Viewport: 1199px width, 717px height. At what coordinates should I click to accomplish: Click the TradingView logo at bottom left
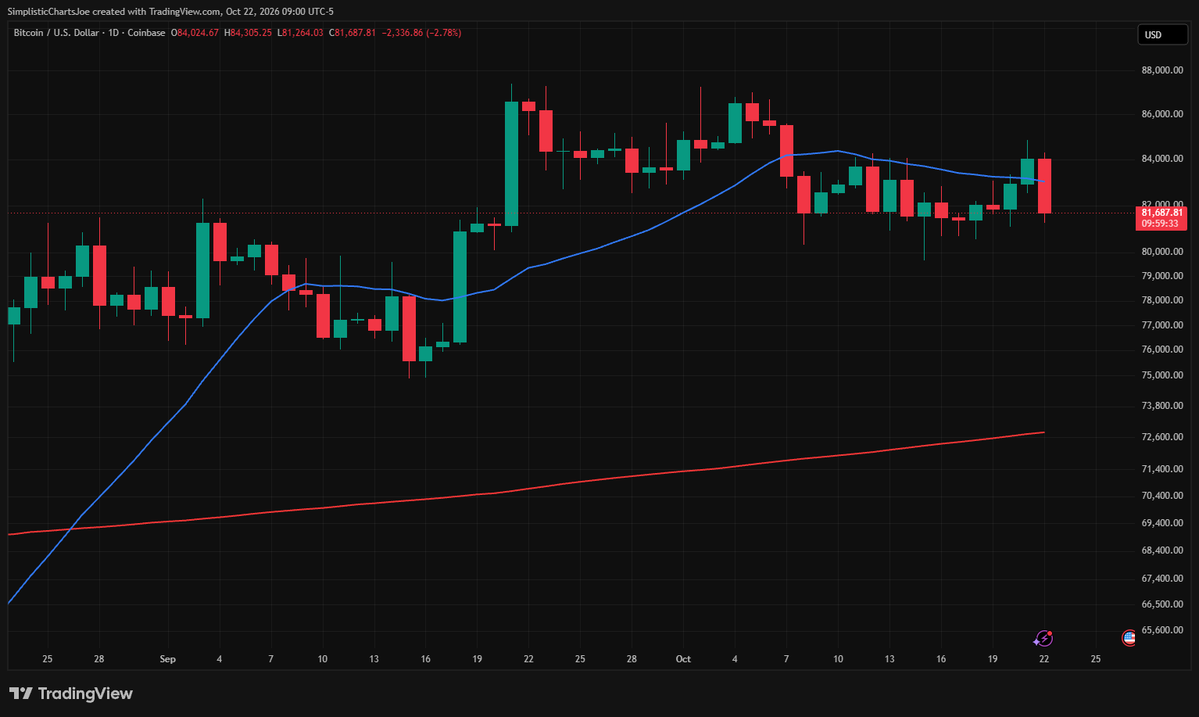click(x=71, y=693)
